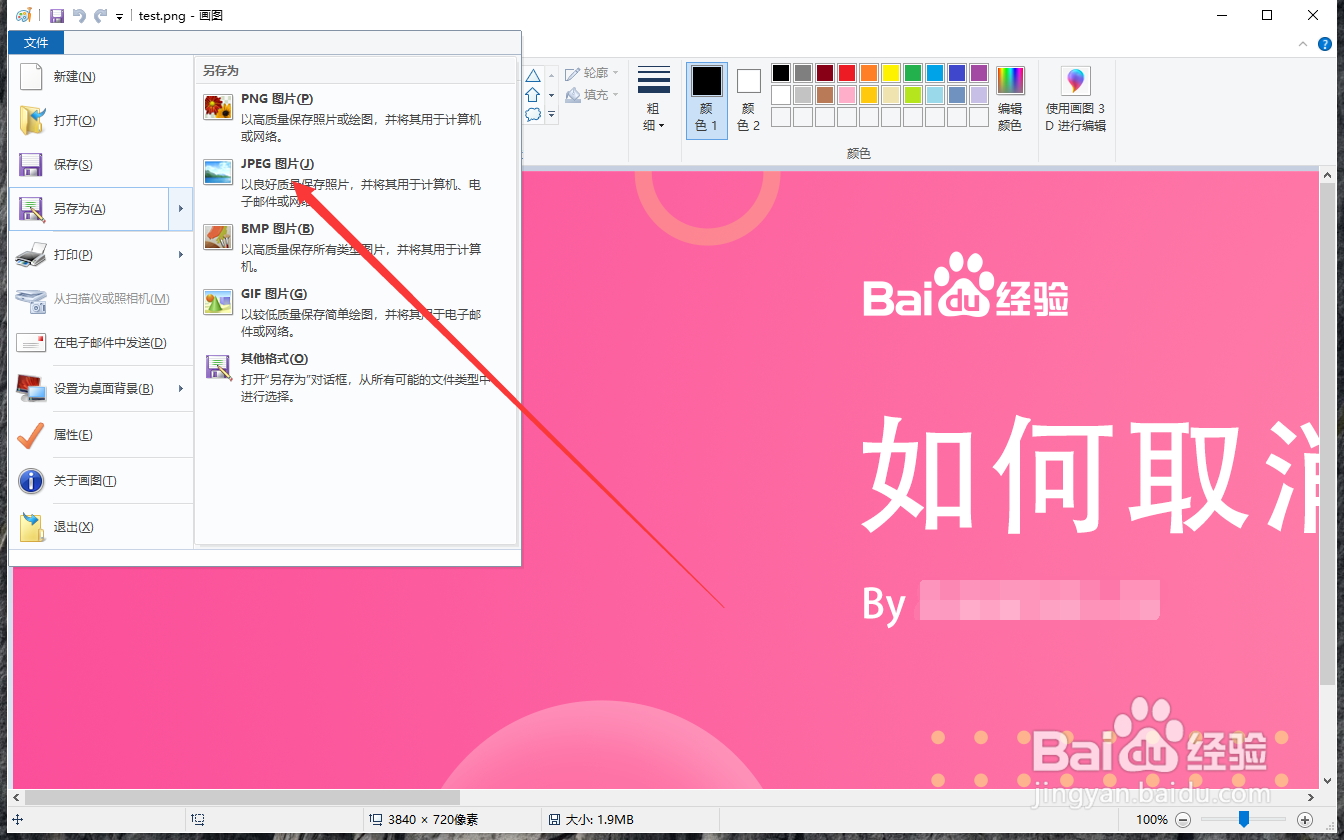Viewport: 1344px width, 840px height.
Task: Click the 大小: 1.9MB file size readout
Action: pyautogui.click(x=598, y=820)
